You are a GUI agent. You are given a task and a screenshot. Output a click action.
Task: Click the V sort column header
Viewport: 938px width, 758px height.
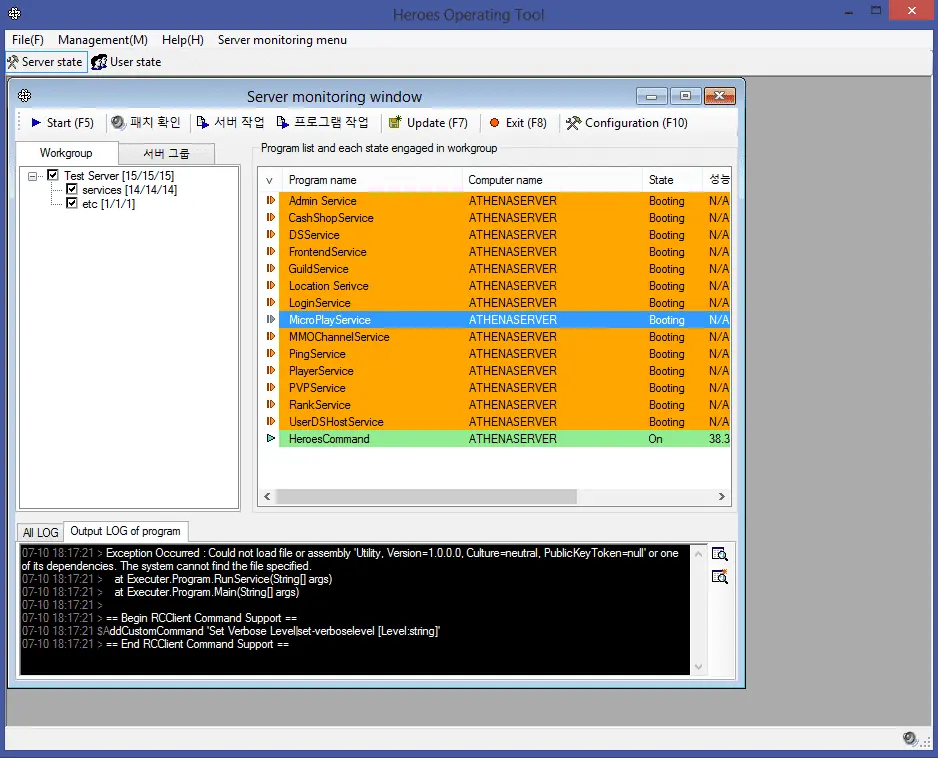[269, 180]
